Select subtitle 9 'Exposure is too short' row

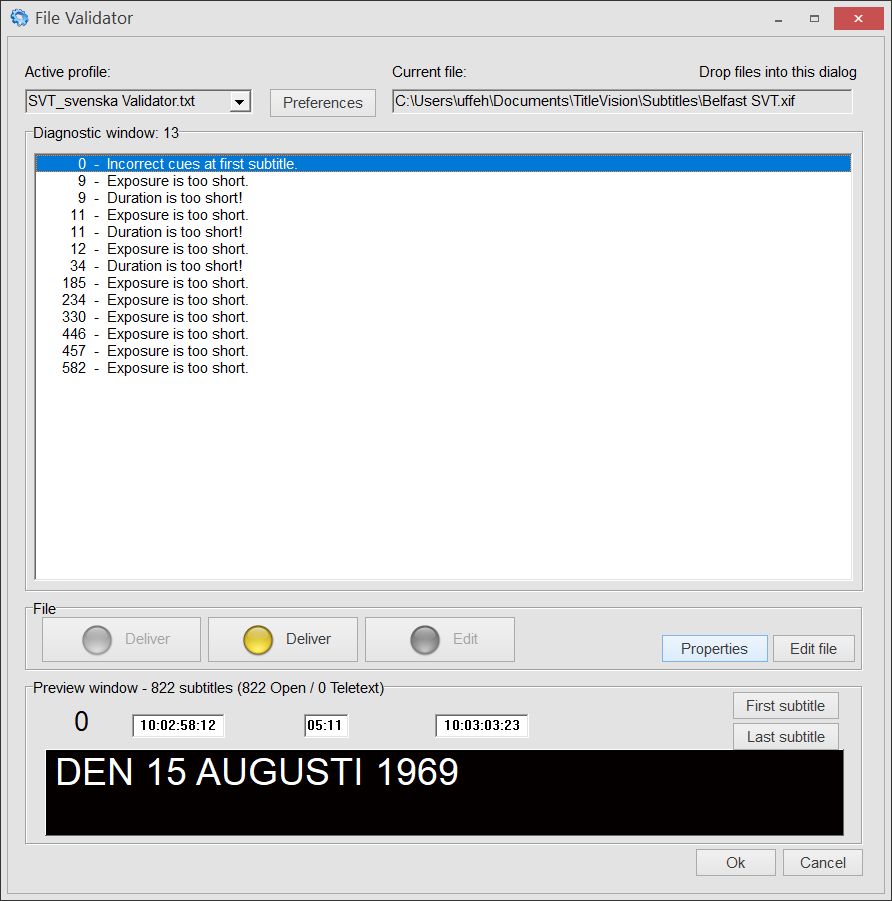click(x=443, y=181)
